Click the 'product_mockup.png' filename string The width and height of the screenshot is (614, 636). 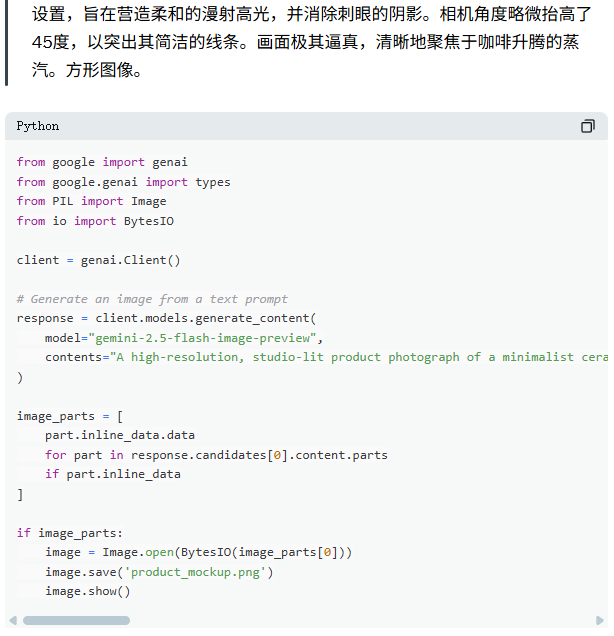198,572
